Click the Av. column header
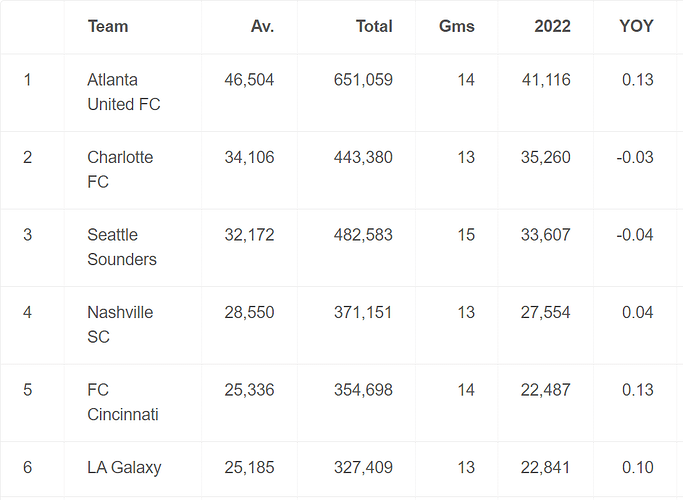The width and height of the screenshot is (683, 500). point(262,27)
